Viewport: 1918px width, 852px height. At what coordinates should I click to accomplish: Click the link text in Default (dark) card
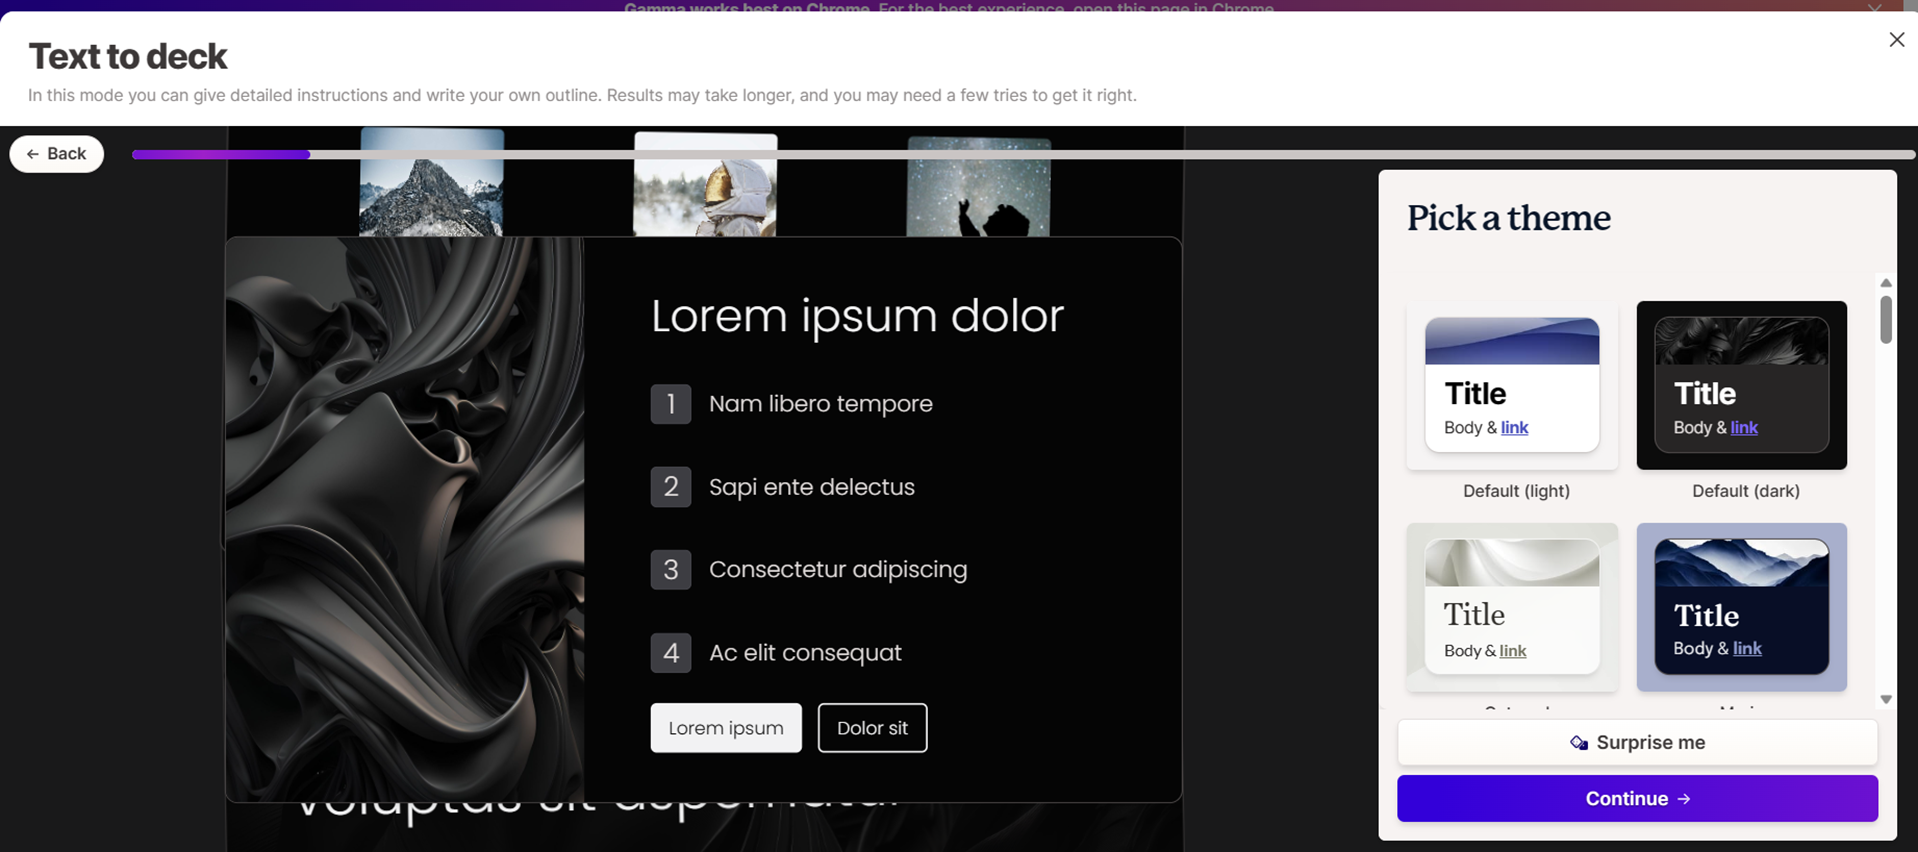point(1744,428)
